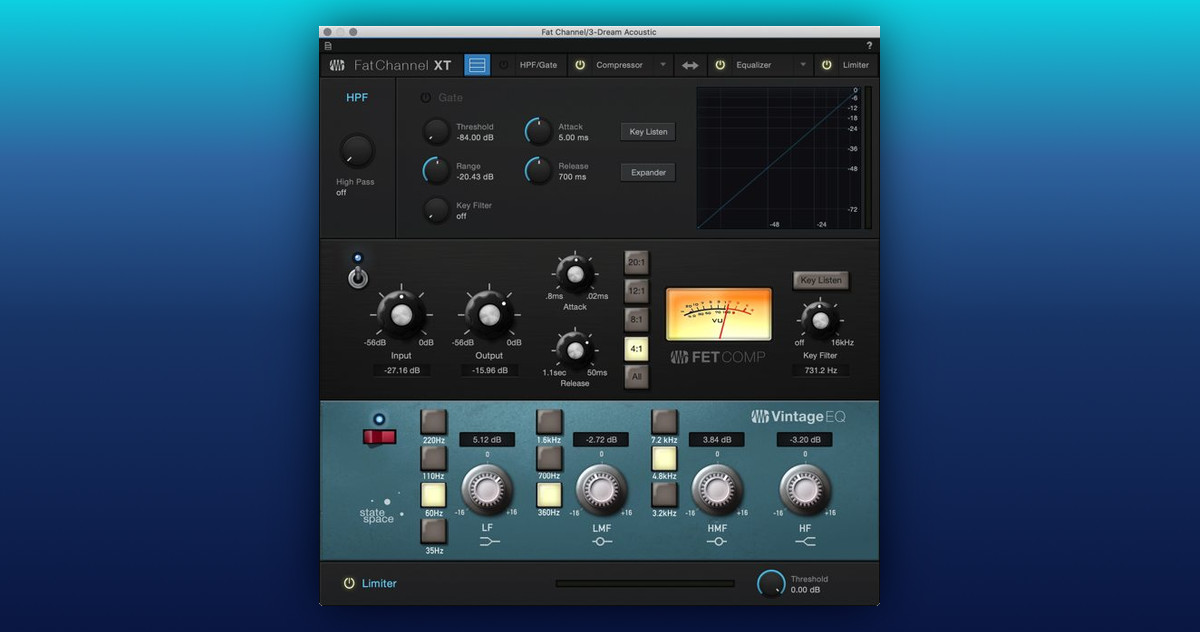This screenshot has width=1200, height=632.
Task: Open the Compressor model dropdown arrow
Action: (662, 65)
